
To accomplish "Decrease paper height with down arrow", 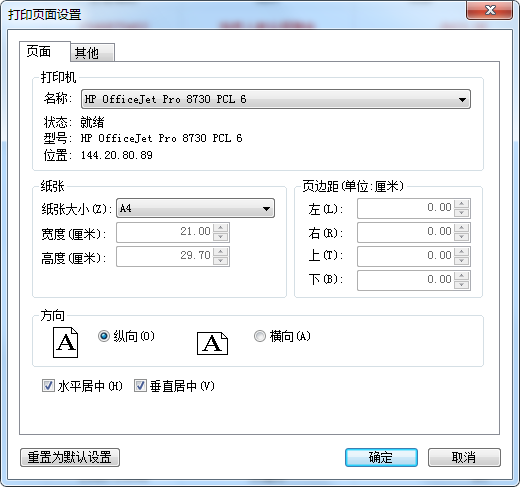I will point(221,261).
